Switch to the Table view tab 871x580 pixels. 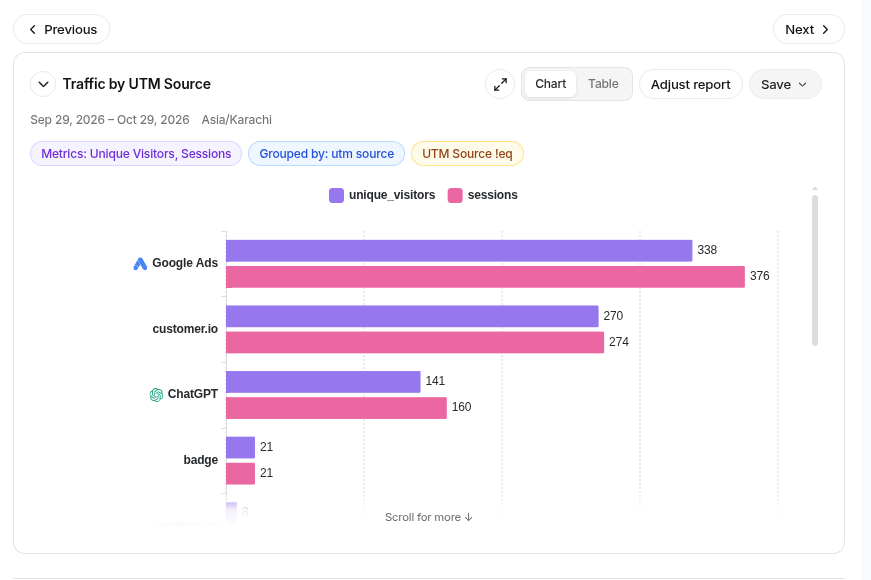(x=603, y=84)
